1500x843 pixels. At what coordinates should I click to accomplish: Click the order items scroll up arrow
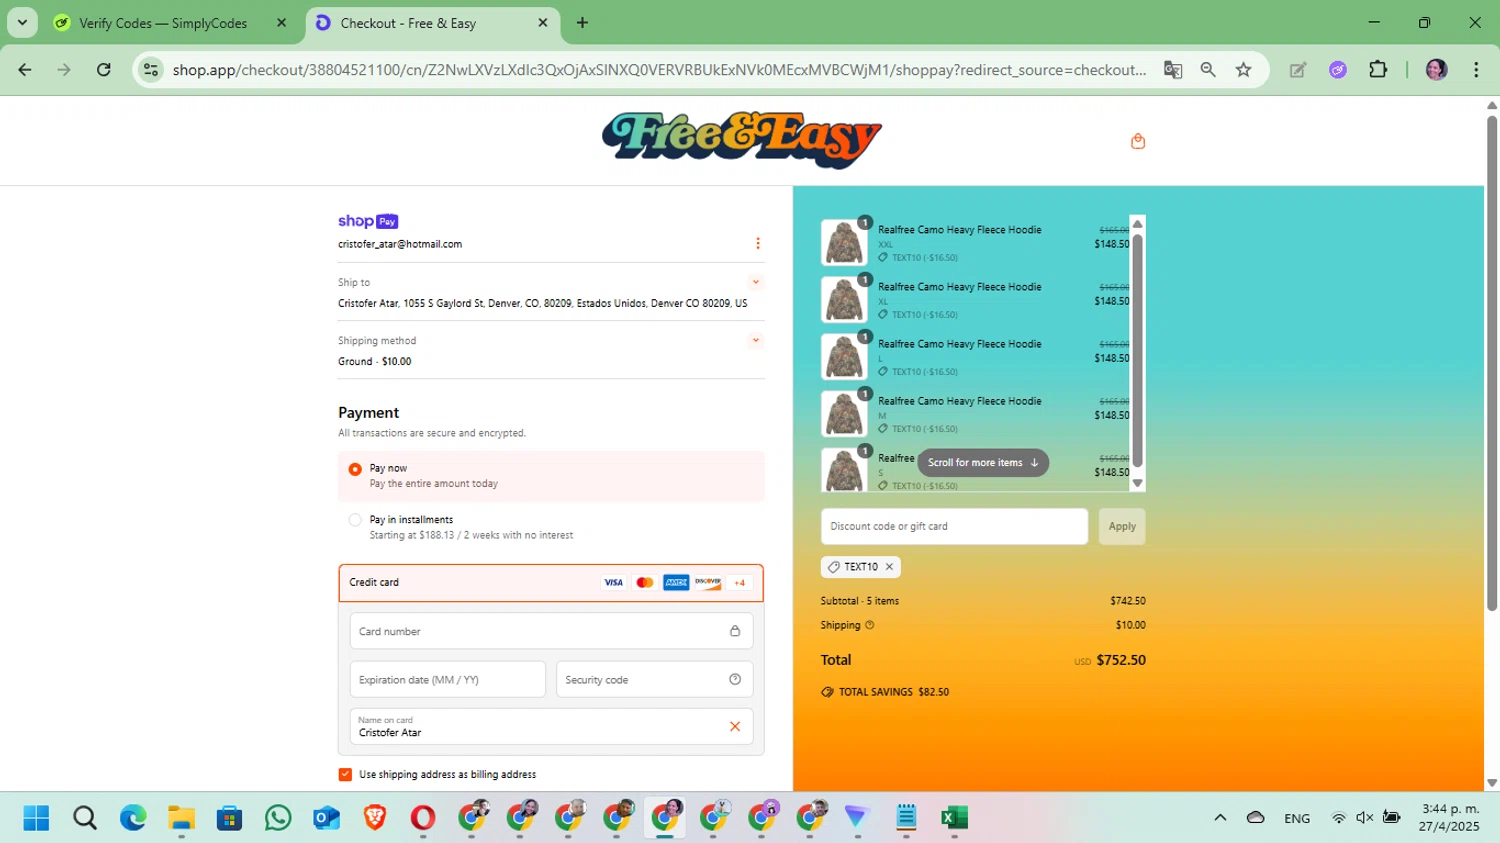pyautogui.click(x=1137, y=223)
